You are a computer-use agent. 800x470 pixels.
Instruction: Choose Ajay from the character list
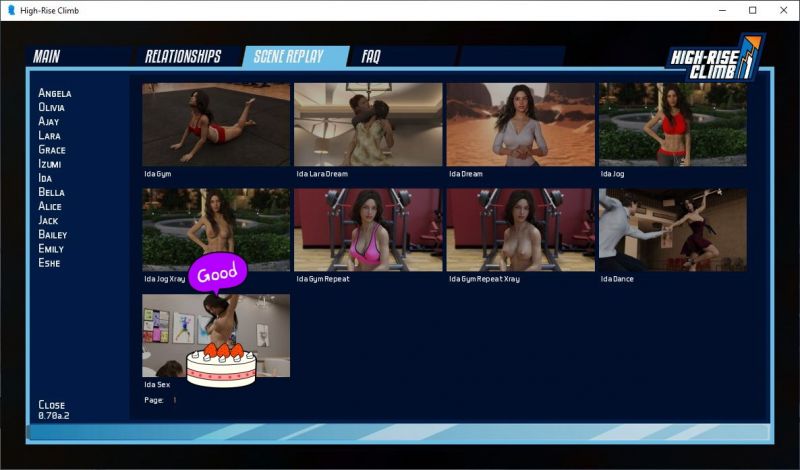pos(48,121)
